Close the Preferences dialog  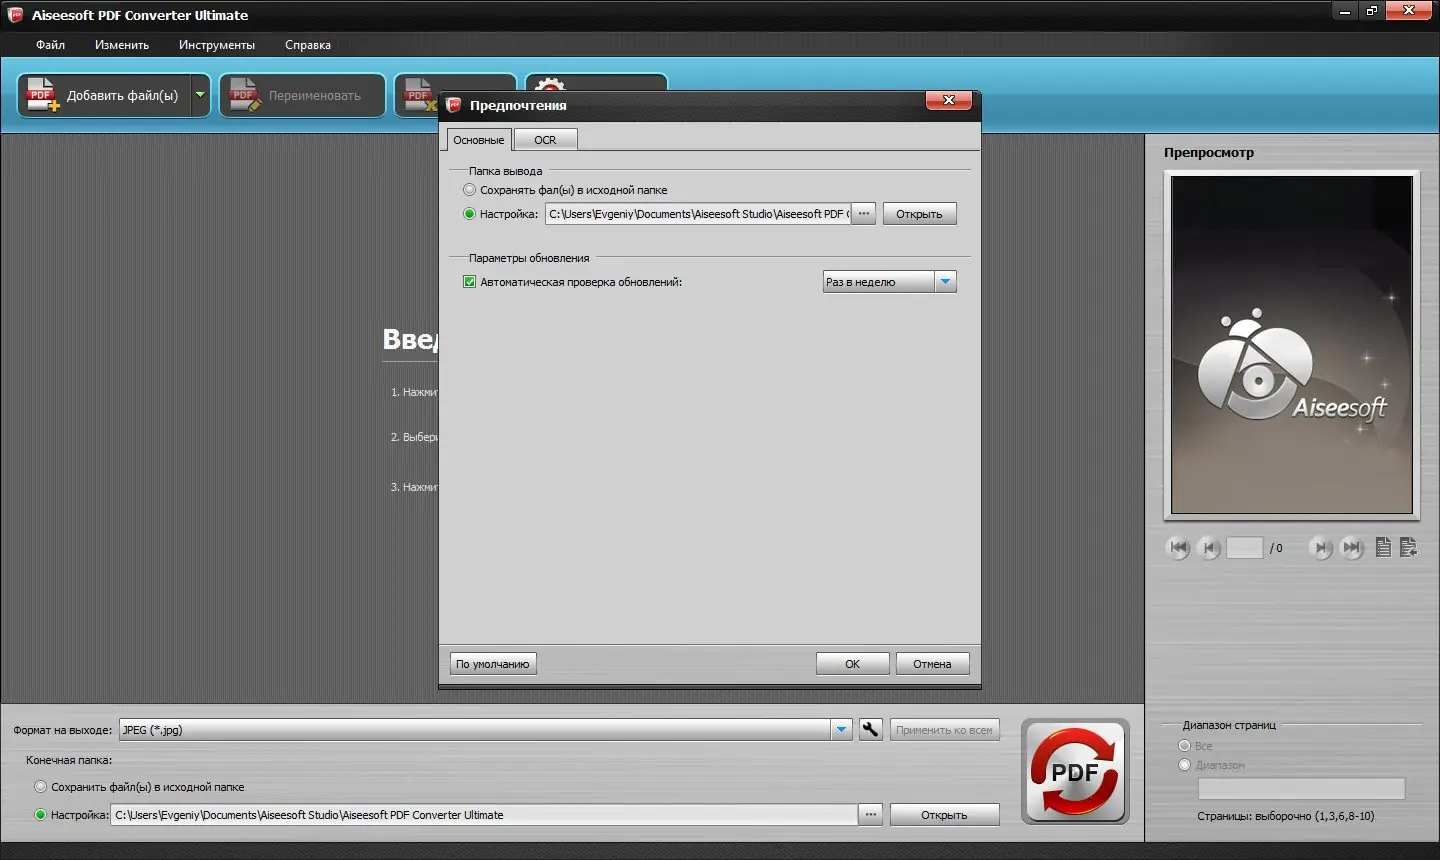(949, 100)
